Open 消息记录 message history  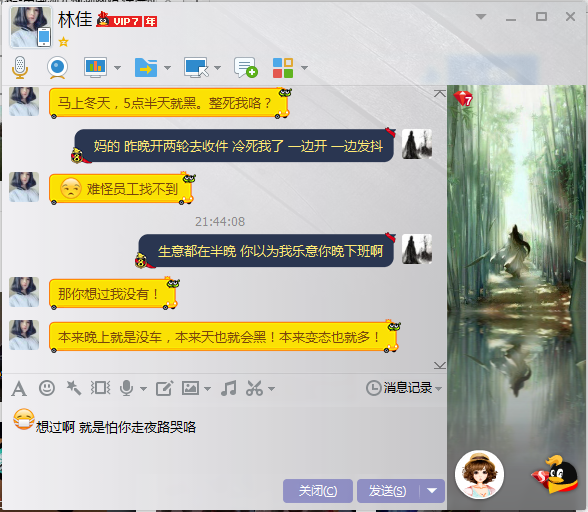pos(399,388)
